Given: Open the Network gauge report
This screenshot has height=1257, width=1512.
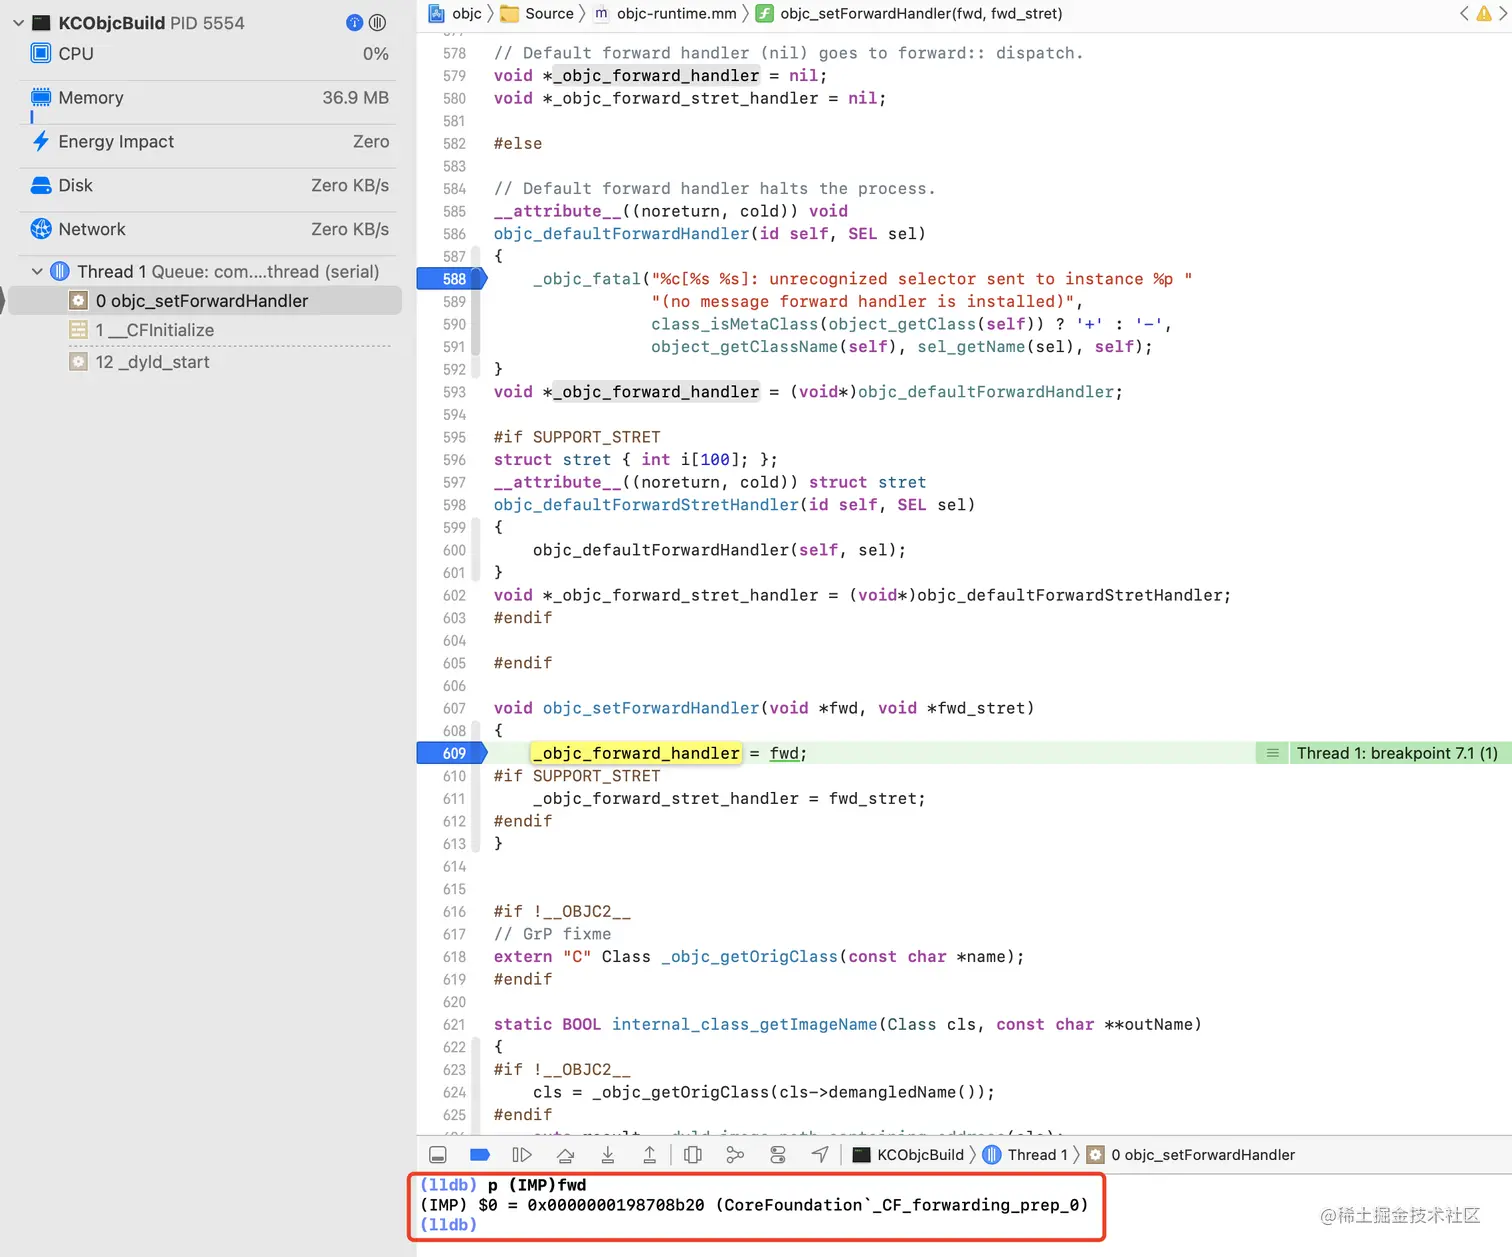Looking at the screenshot, I should tap(209, 229).
